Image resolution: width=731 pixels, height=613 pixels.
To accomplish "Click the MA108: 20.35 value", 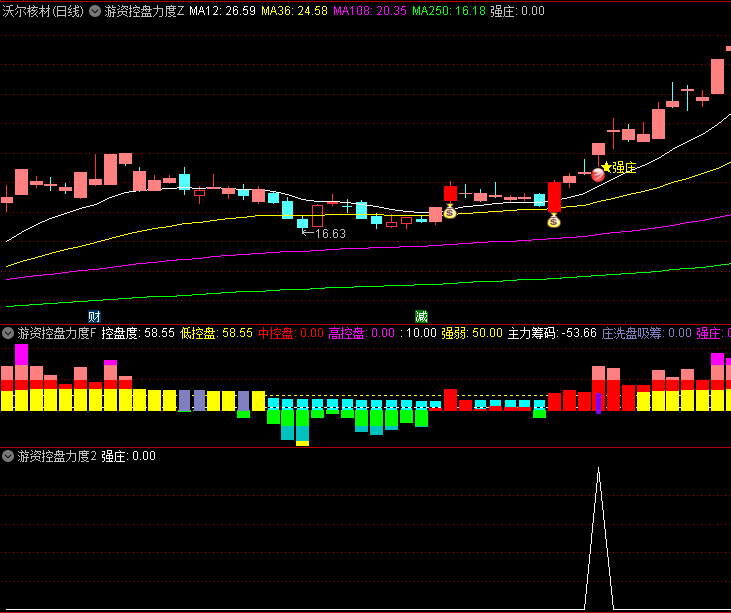I will pos(370,11).
